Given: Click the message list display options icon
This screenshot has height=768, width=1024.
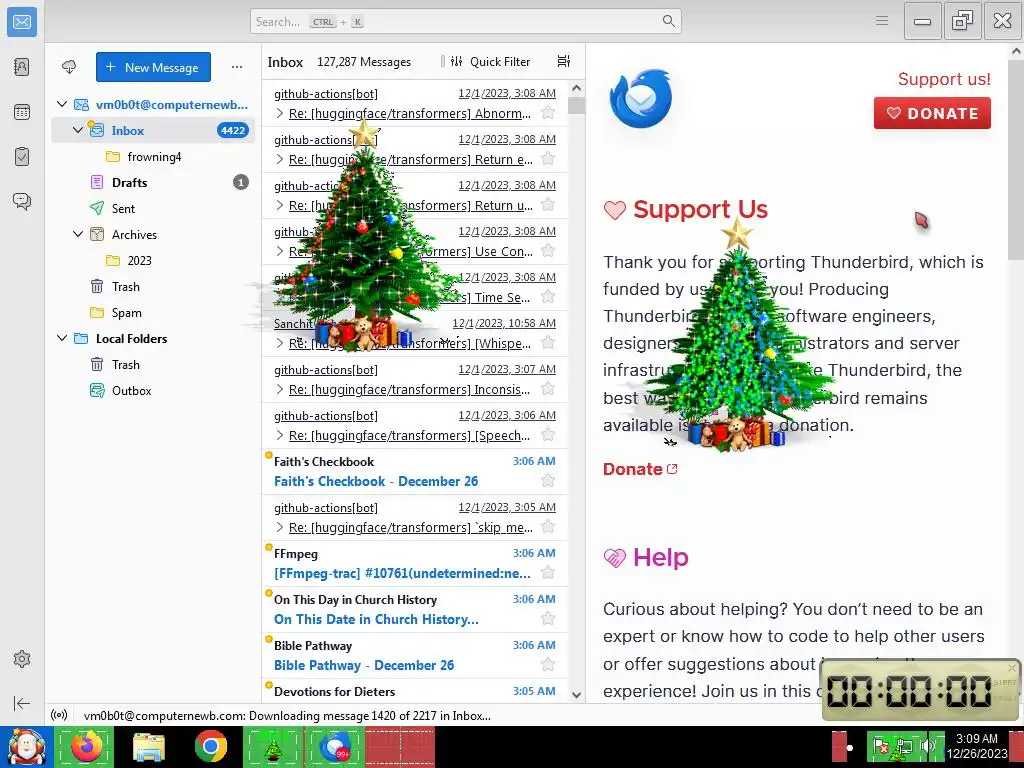Looking at the screenshot, I should (564, 61).
